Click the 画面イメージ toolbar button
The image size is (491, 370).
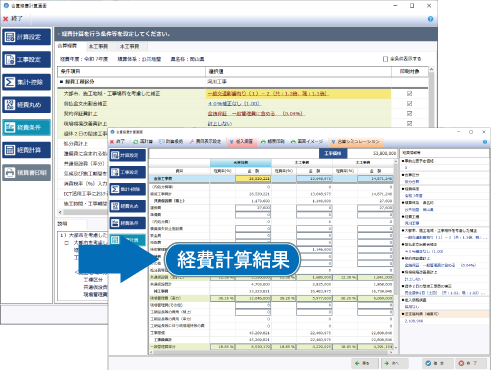307,142
